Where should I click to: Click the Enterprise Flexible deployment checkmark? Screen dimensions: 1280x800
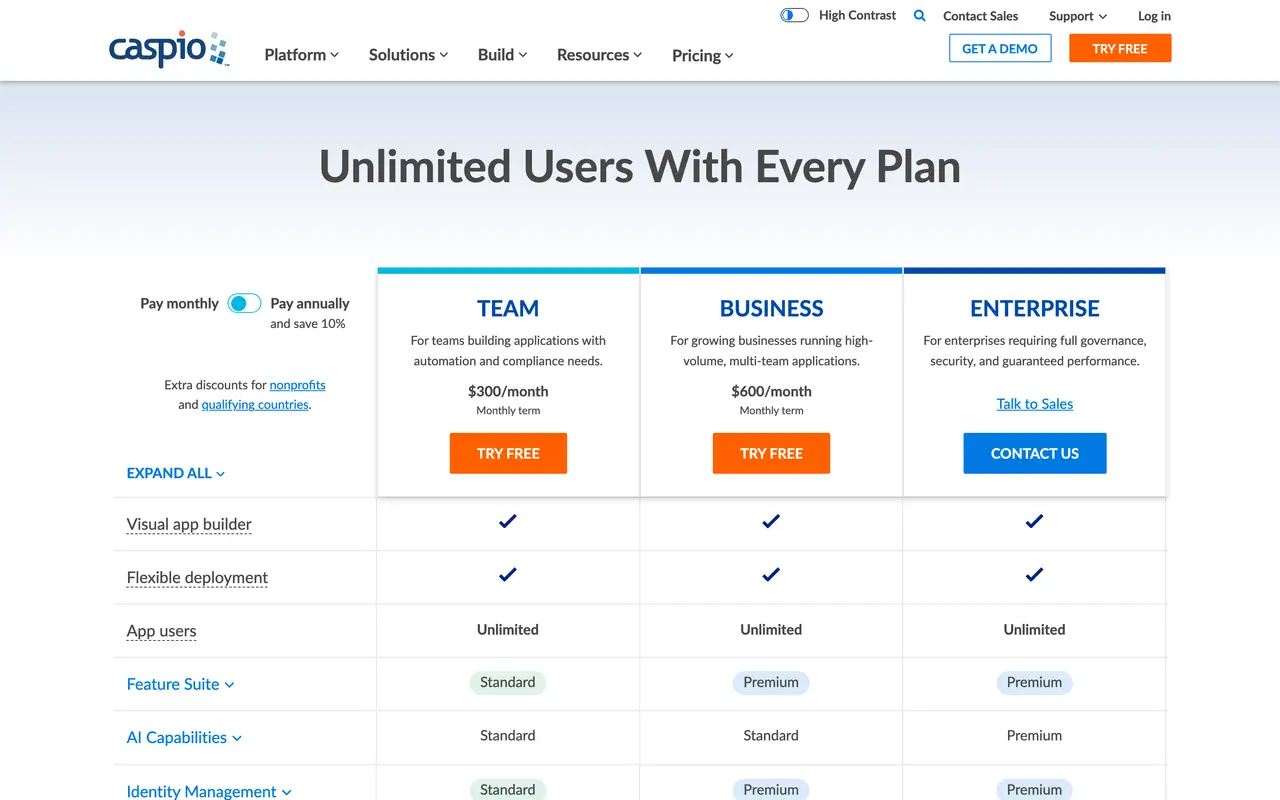[1035, 574]
